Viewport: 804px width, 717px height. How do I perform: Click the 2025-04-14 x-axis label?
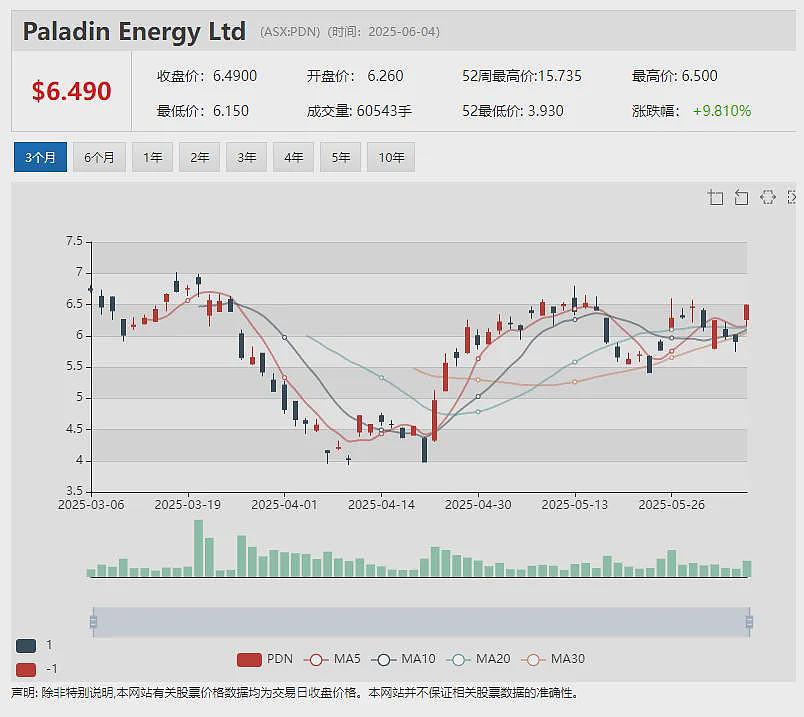pos(381,505)
